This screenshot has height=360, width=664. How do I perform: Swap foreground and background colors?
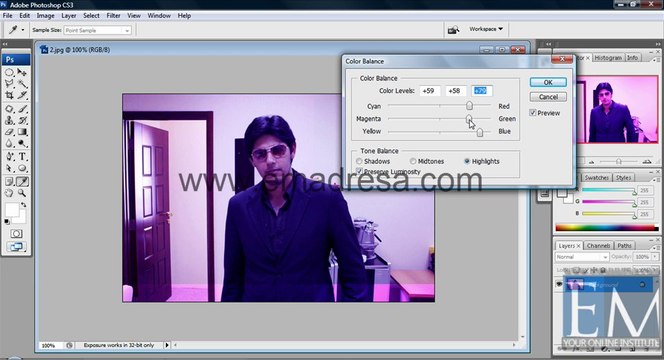coord(24,205)
